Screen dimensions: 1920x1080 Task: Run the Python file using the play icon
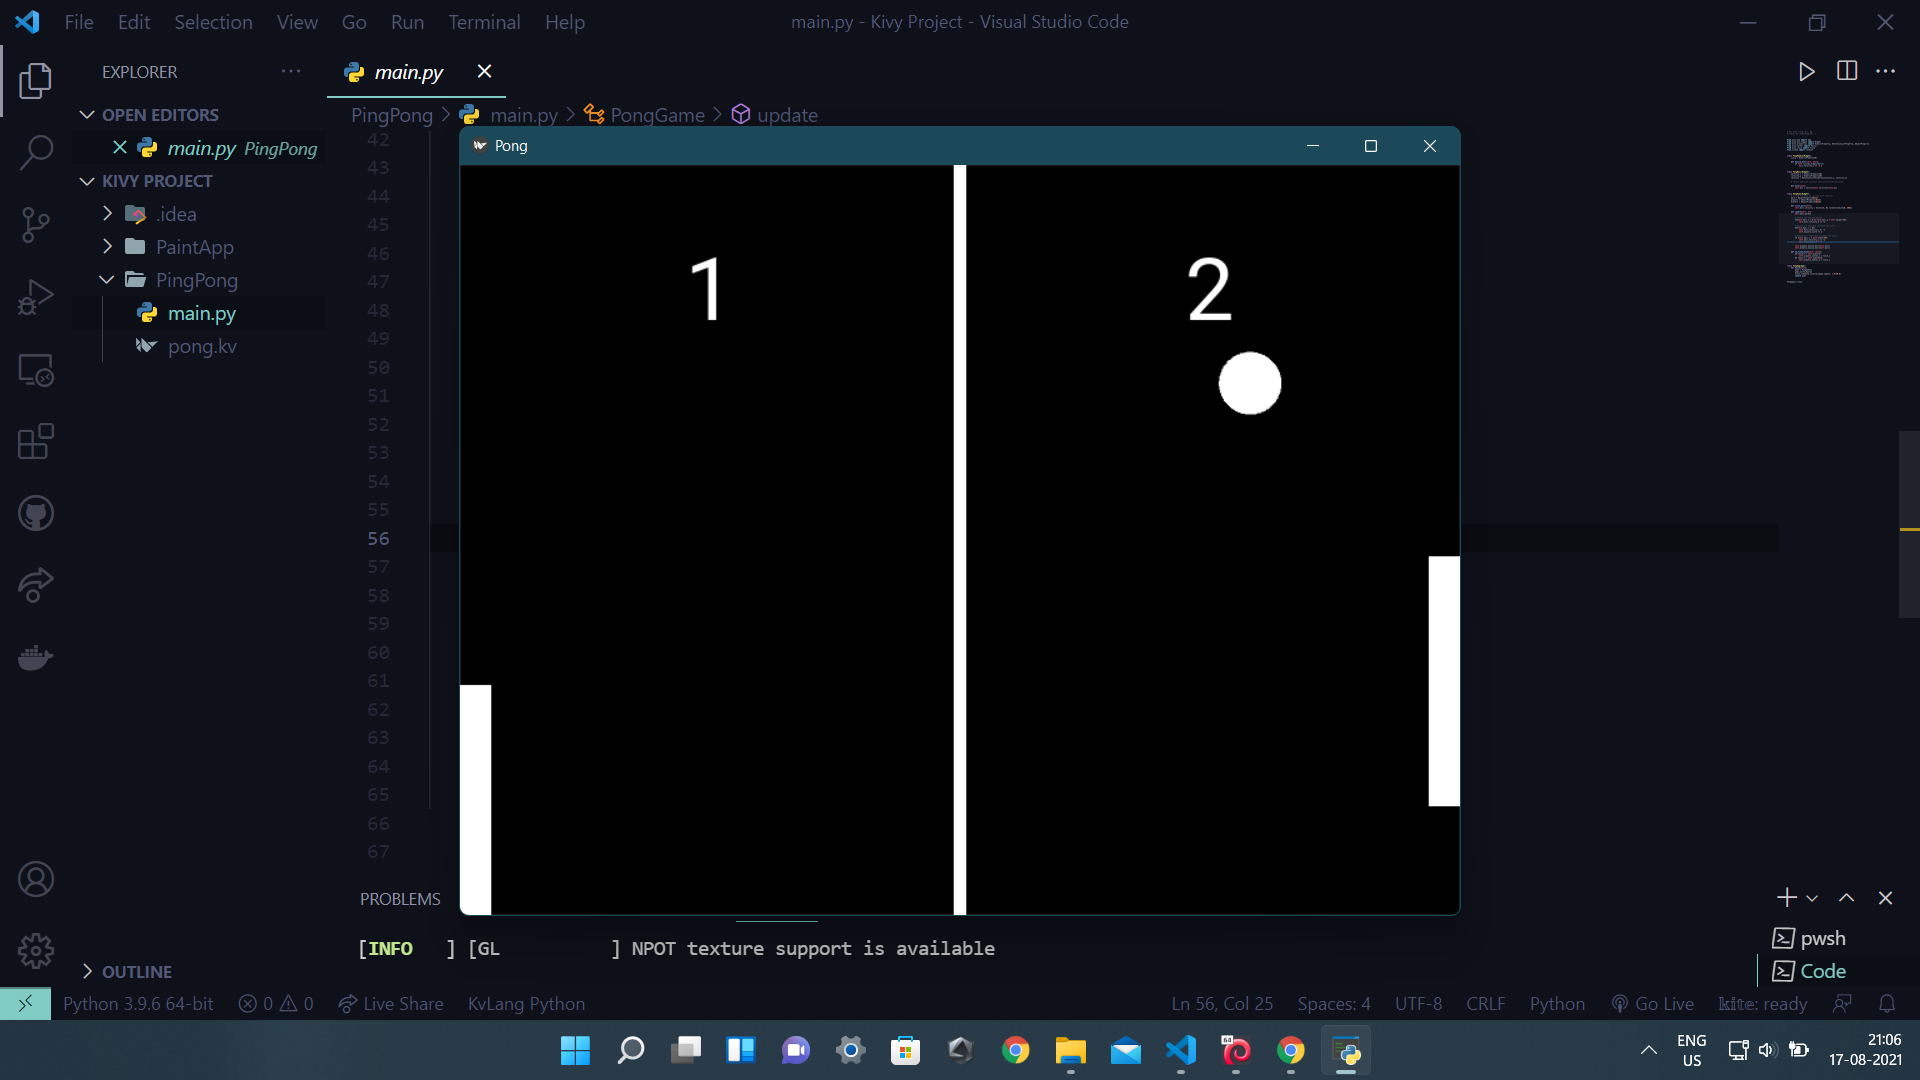point(1806,71)
